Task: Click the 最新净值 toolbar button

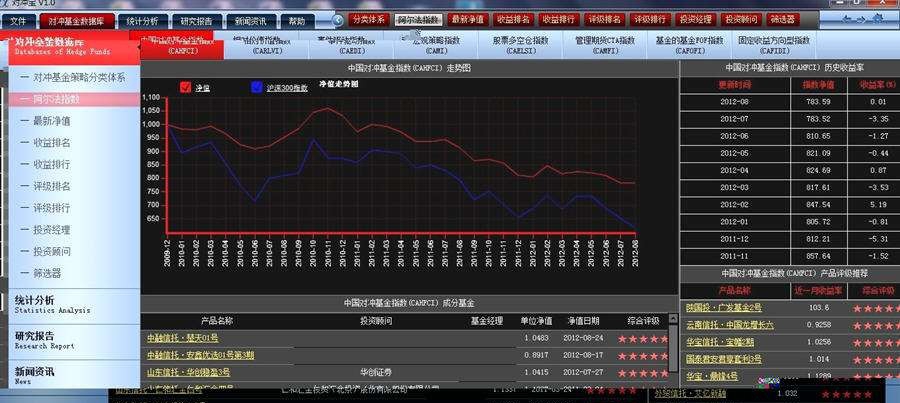Action: (x=468, y=20)
